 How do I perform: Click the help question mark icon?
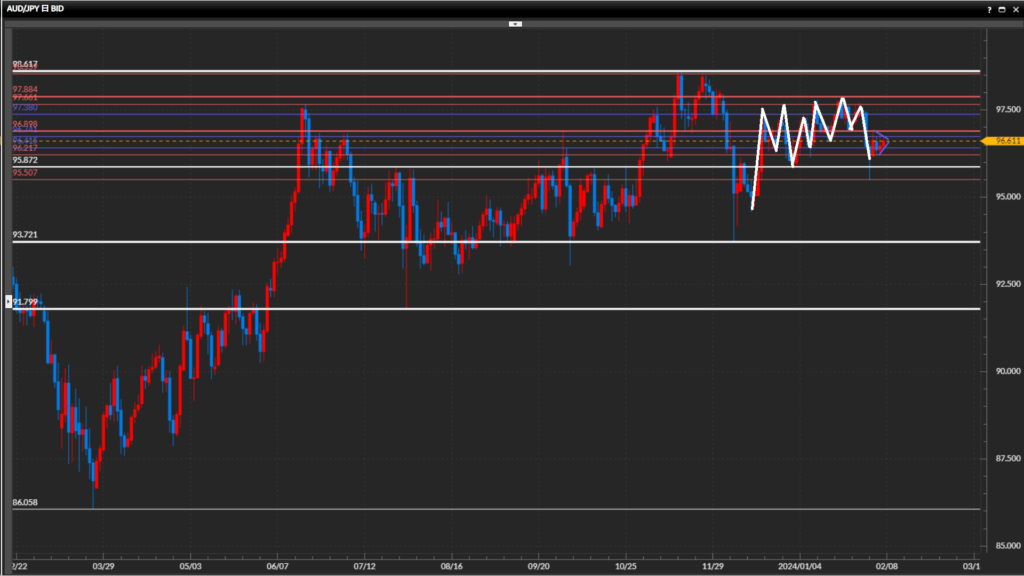989,8
